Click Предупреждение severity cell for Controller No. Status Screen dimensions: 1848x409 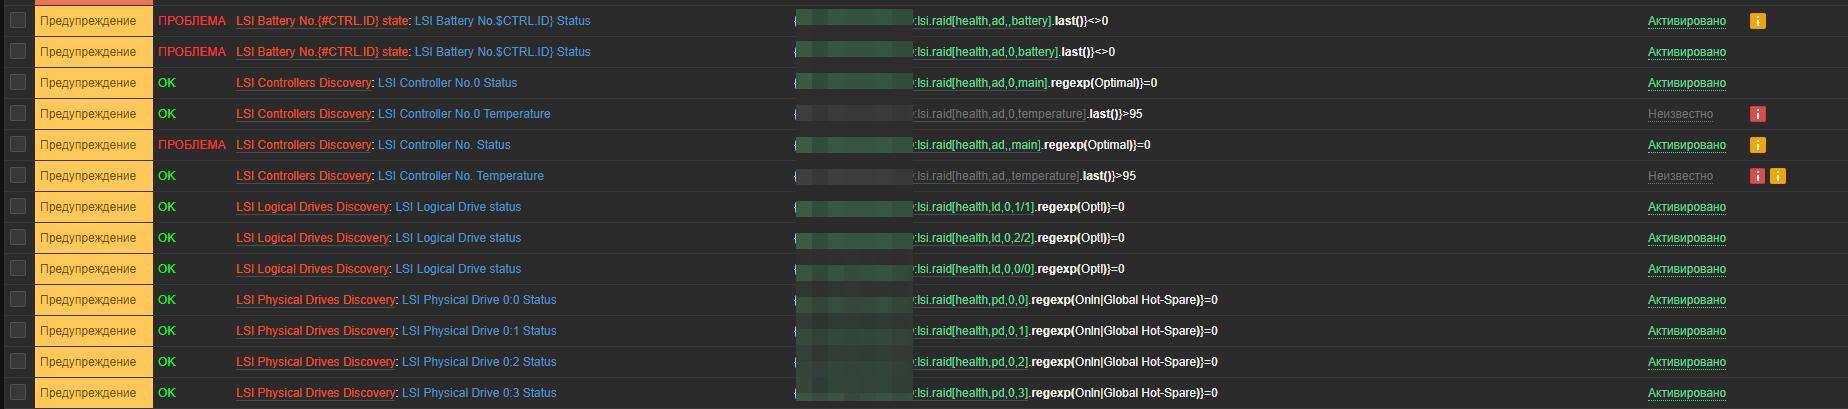tap(94, 145)
